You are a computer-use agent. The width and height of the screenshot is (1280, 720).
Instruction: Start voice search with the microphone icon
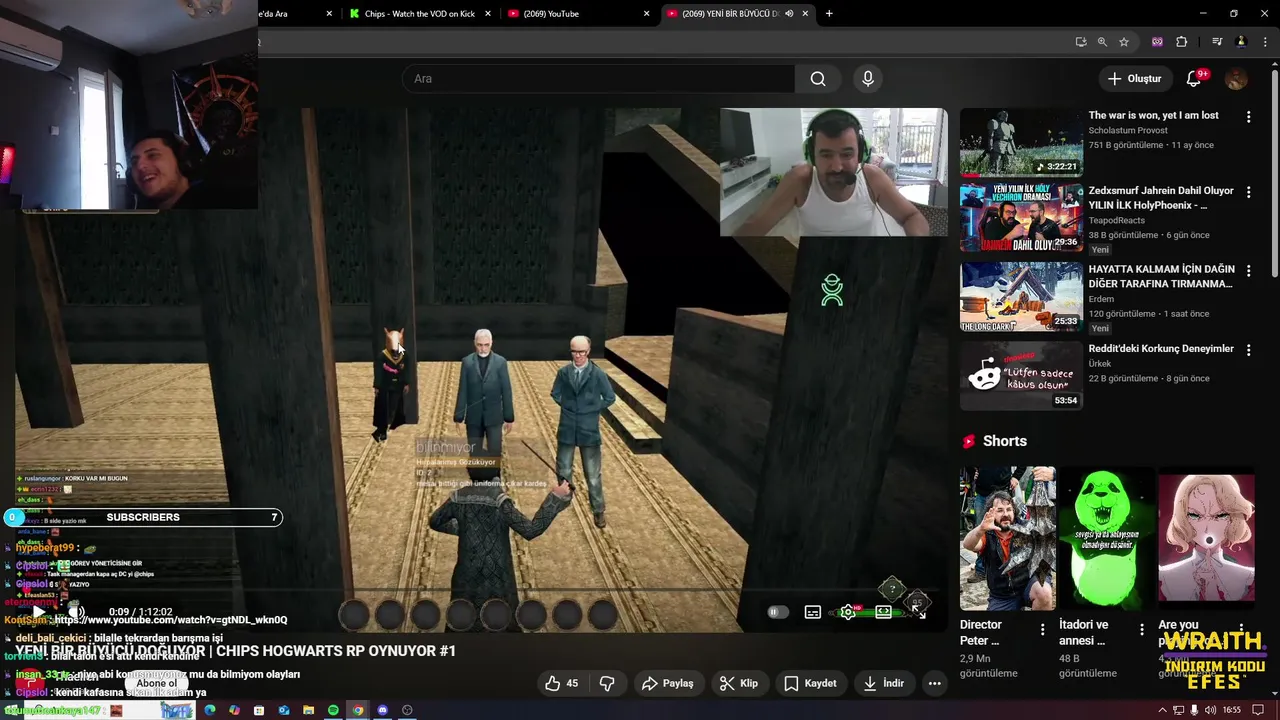pyautogui.click(x=868, y=79)
